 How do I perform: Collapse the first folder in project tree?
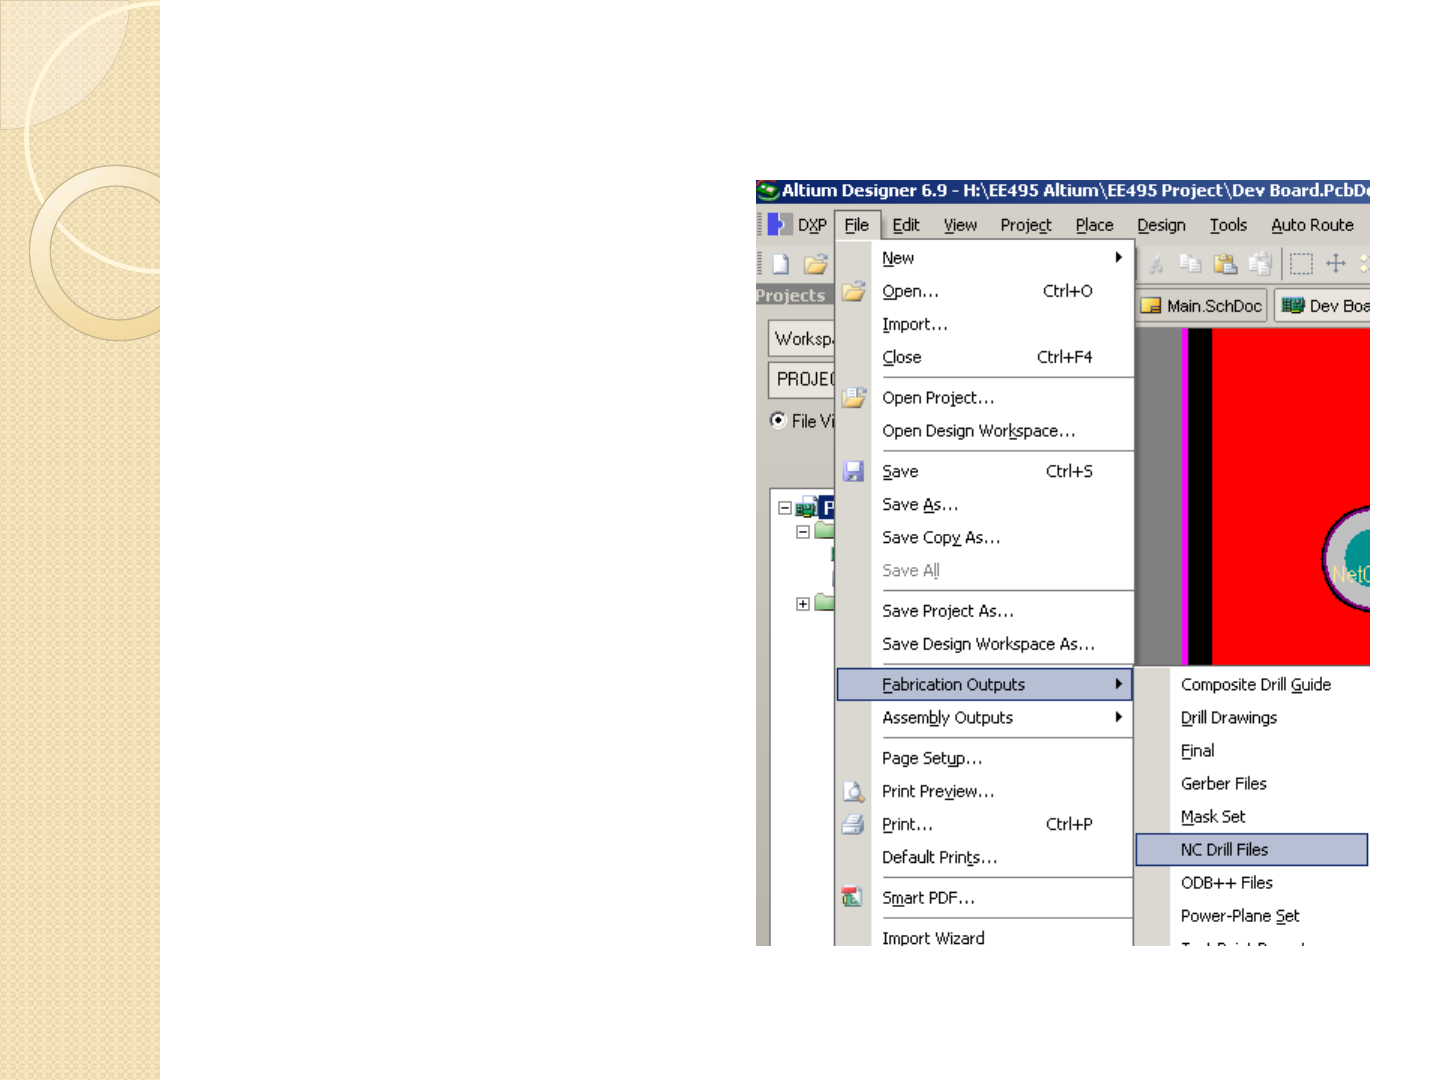803,532
